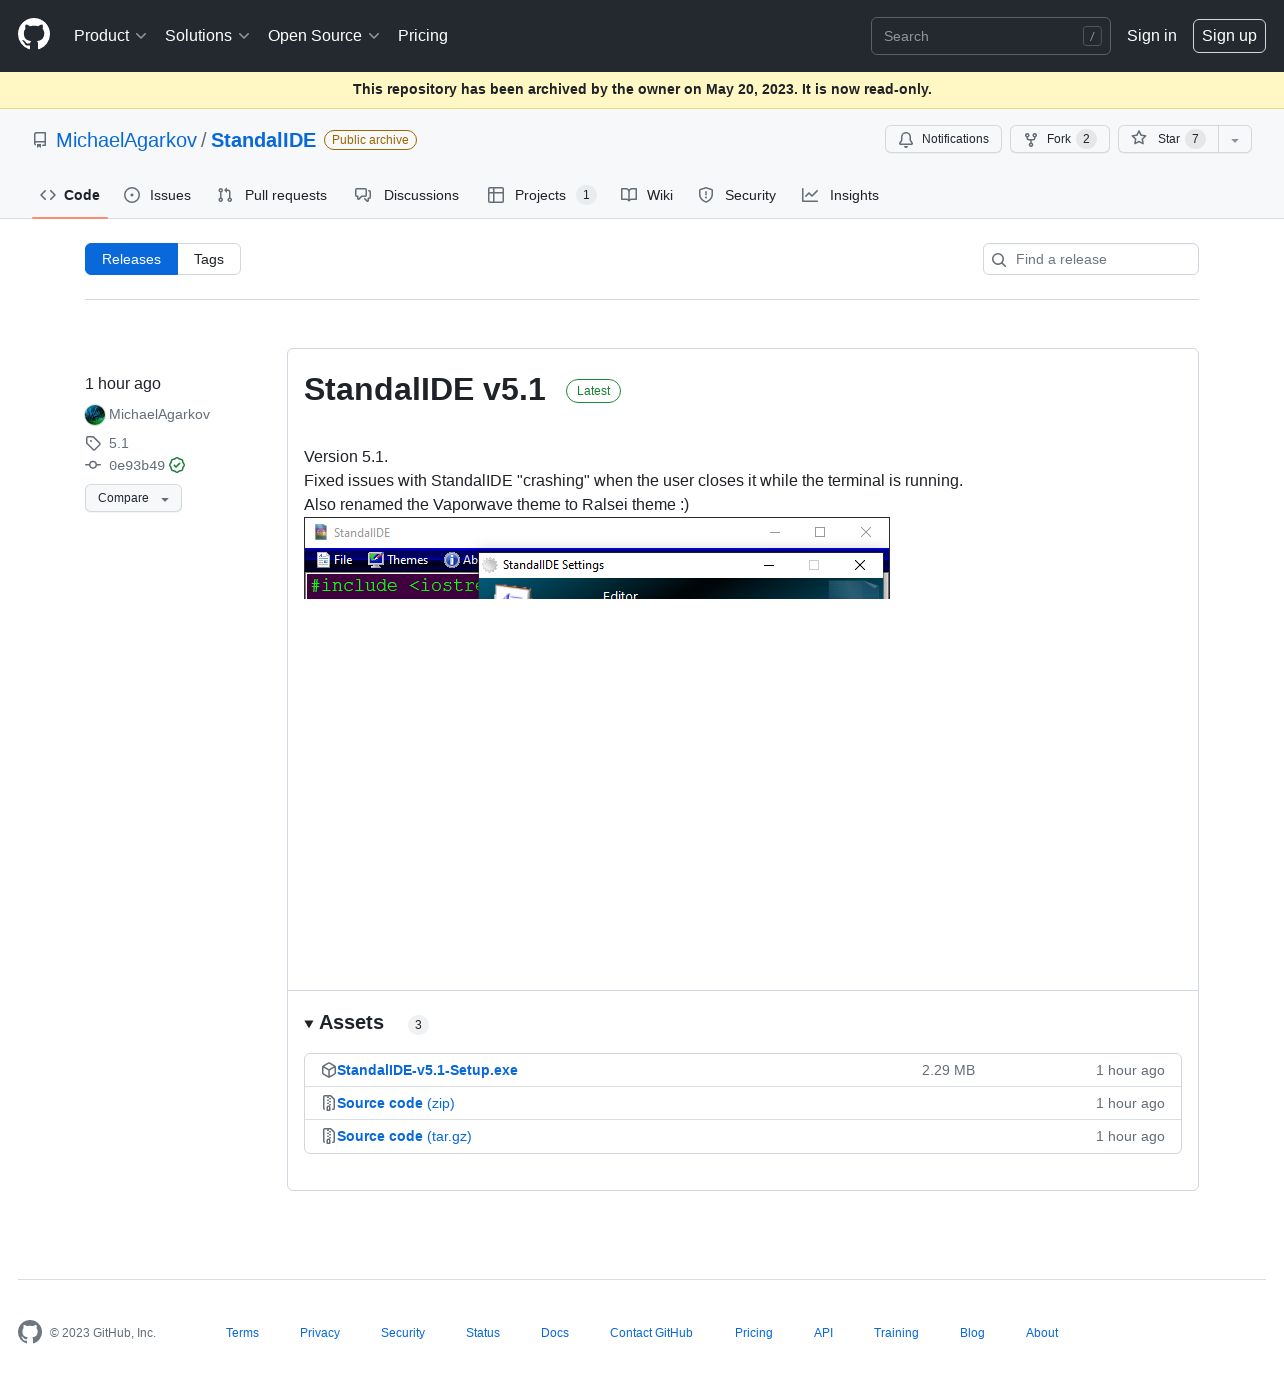Viewport: 1284px width, 1394px height.
Task: Go to Pricing in top navigation
Action: 423,35
